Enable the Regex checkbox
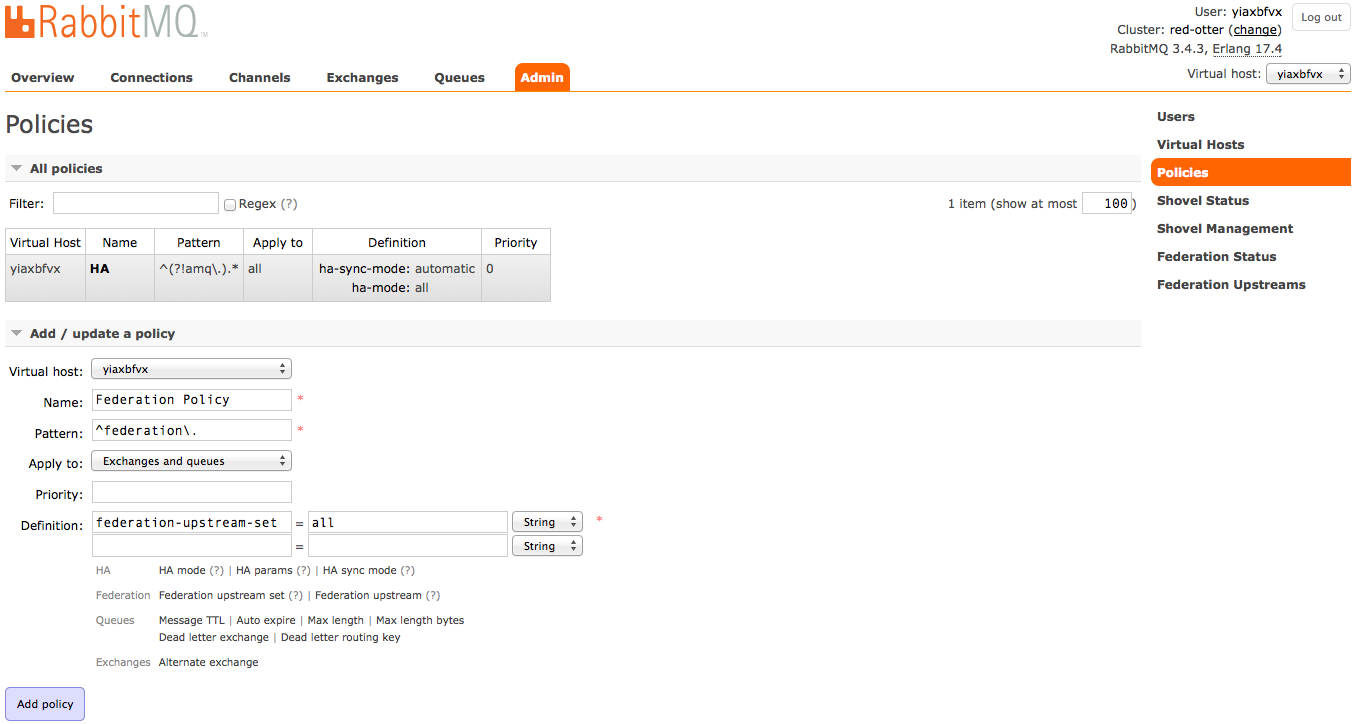The width and height of the screenshot is (1360, 724). pyautogui.click(x=230, y=204)
